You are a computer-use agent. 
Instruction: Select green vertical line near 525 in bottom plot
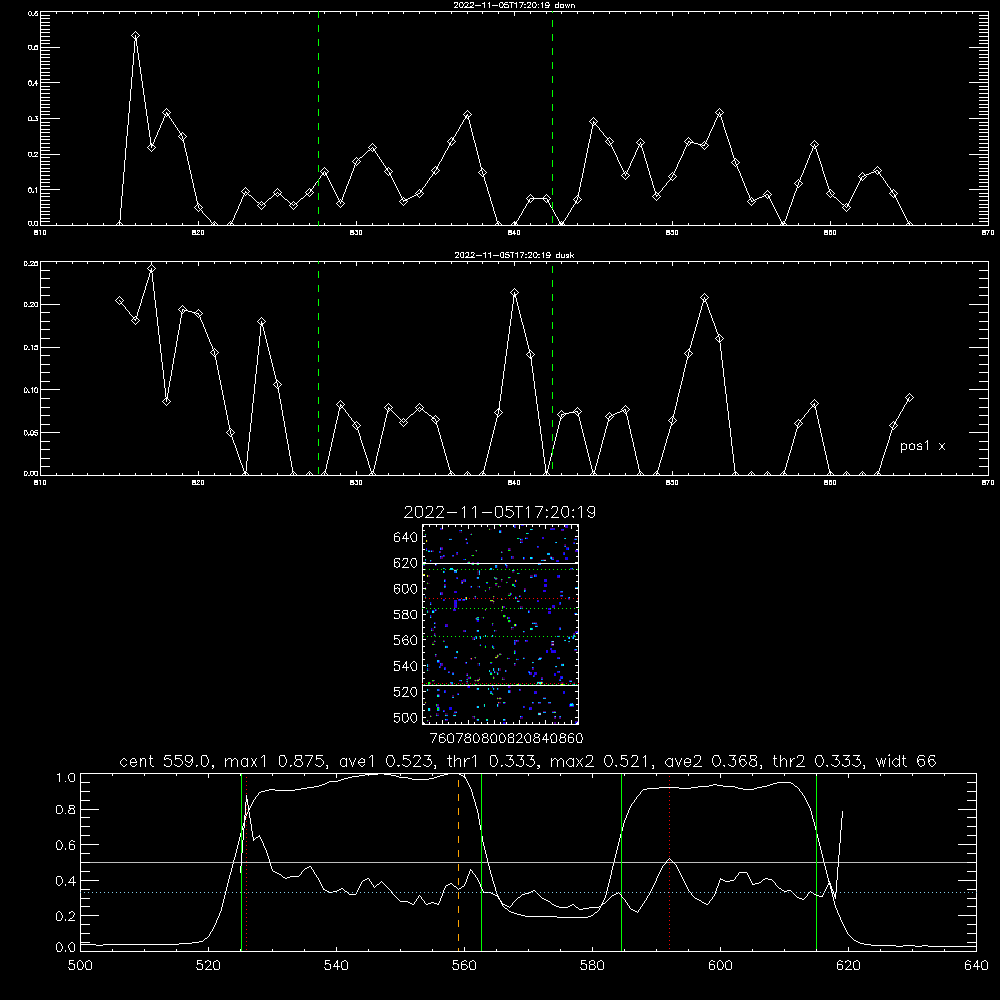coord(241,862)
